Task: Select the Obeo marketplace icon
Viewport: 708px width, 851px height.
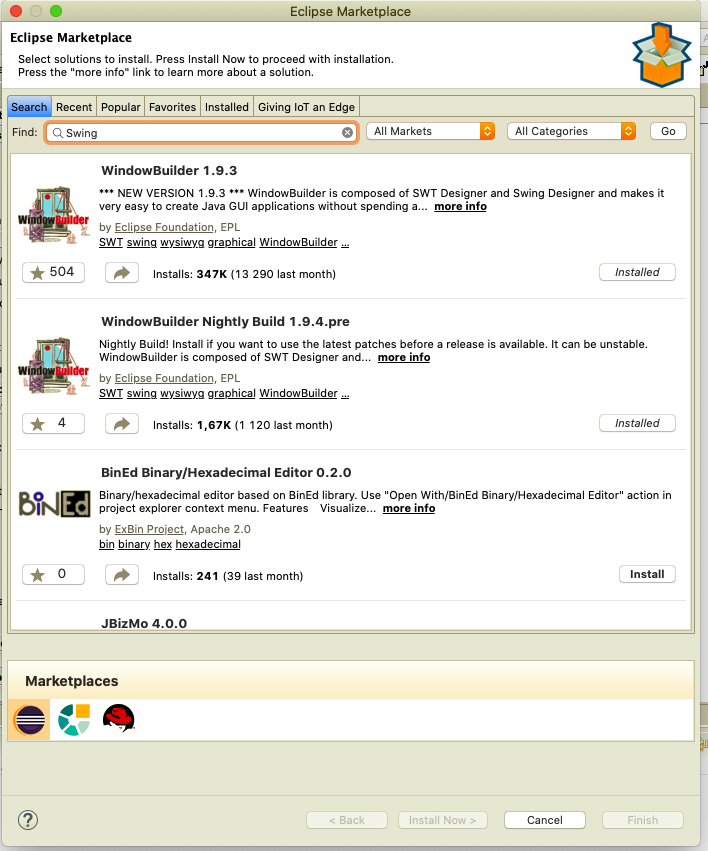Action: tap(74, 720)
